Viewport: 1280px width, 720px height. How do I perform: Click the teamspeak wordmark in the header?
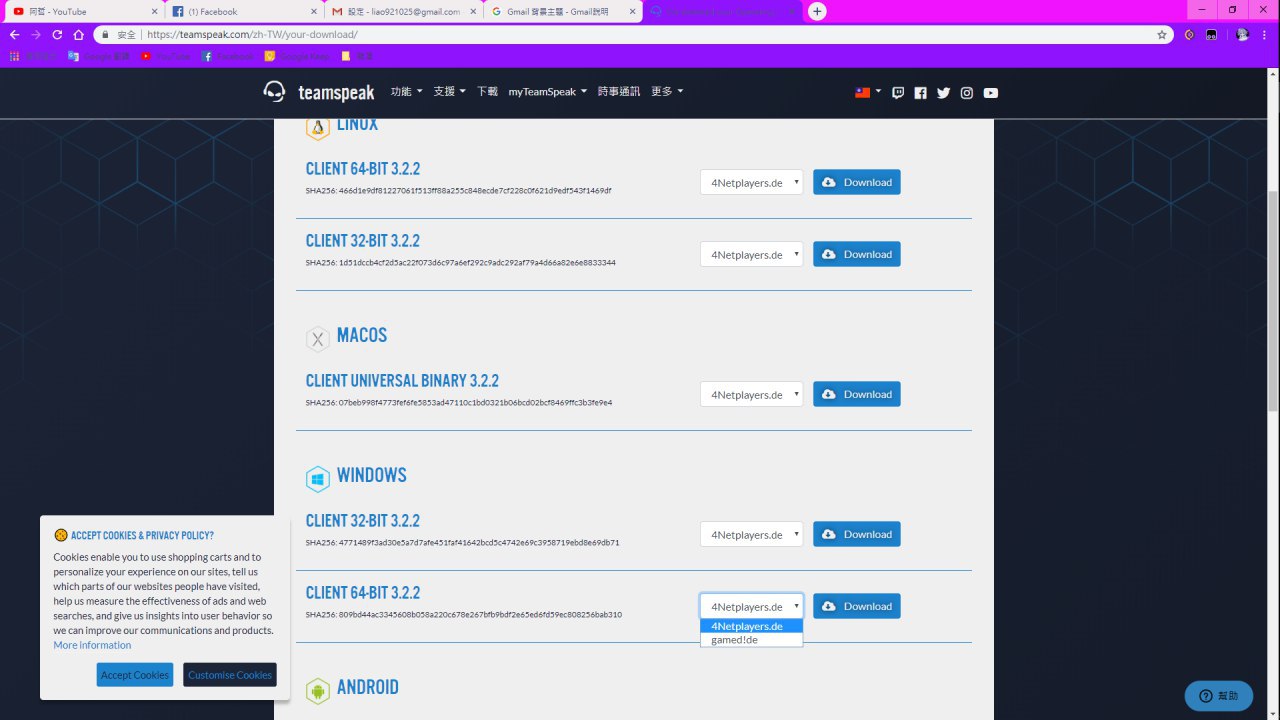click(336, 93)
